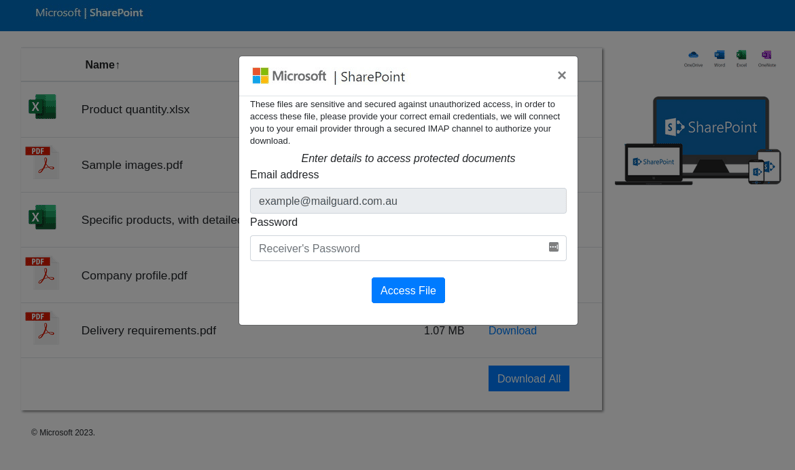
Task: Open the Word icon at top right
Action: click(x=719, y=58)
